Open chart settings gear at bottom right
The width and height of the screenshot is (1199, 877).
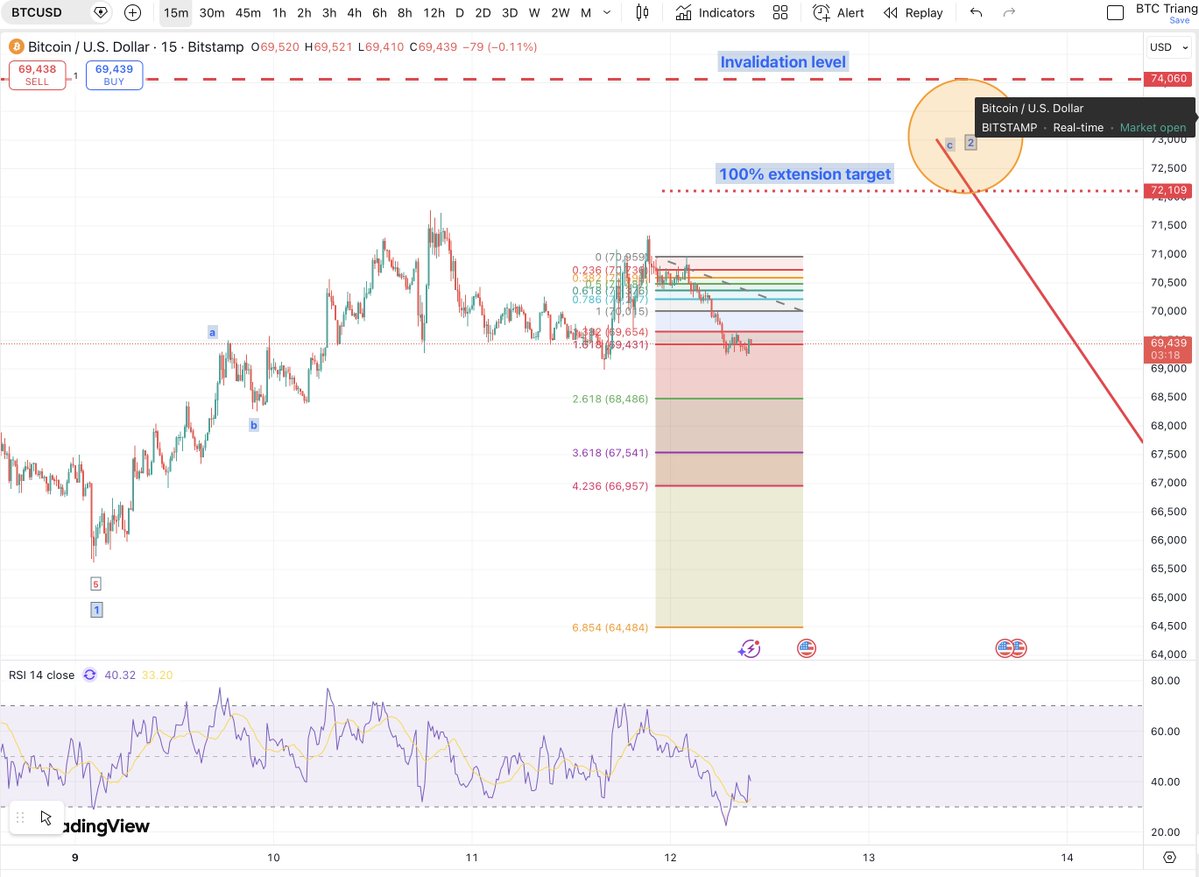1170,857
